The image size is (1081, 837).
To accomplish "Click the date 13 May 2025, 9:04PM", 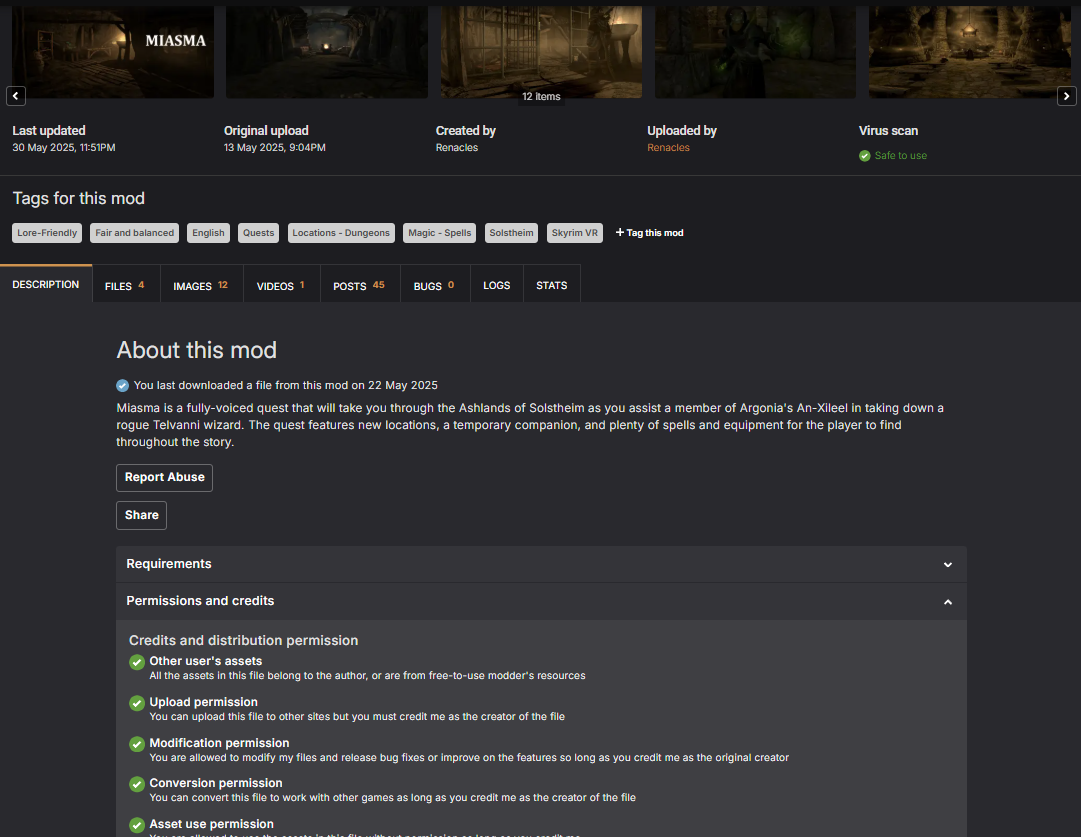I will (274, 148).
